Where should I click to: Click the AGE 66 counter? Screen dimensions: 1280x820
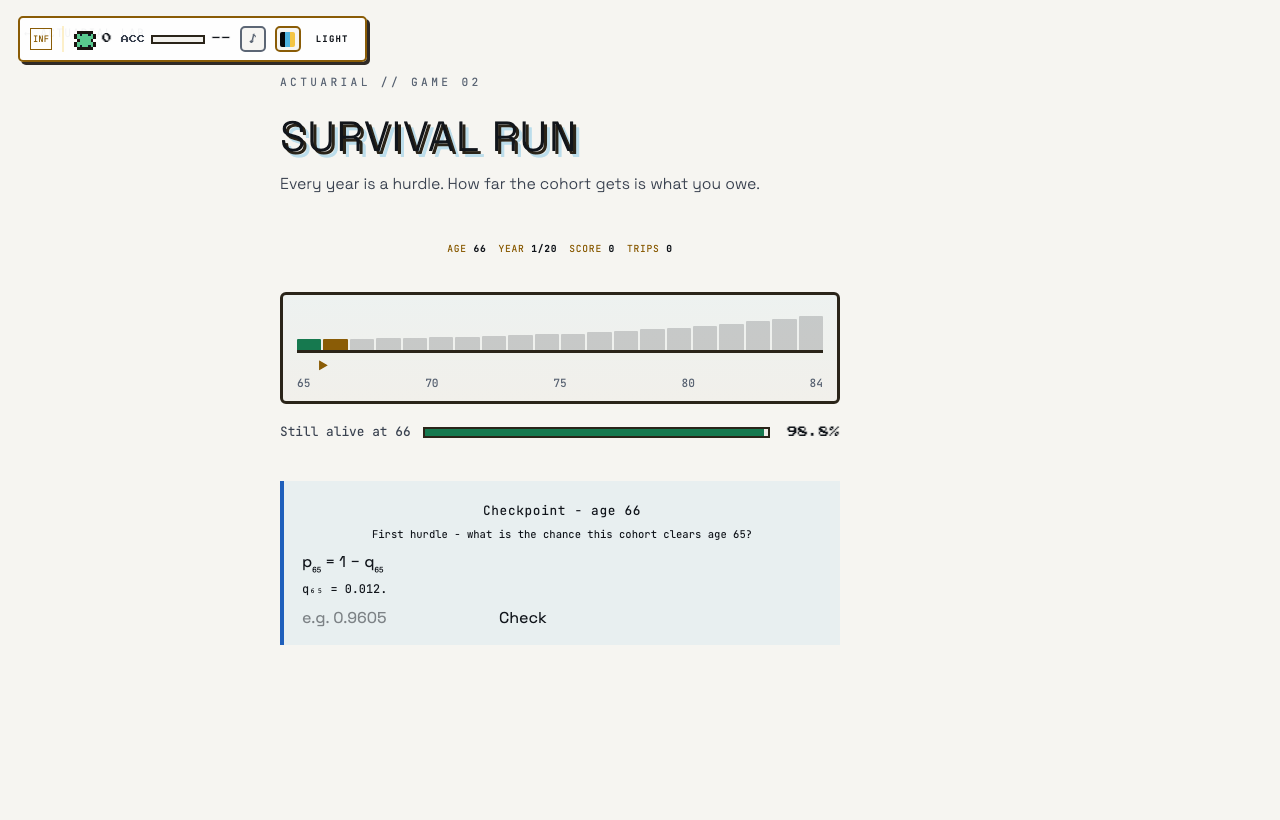pyautogui.click(x=467, y=249)
